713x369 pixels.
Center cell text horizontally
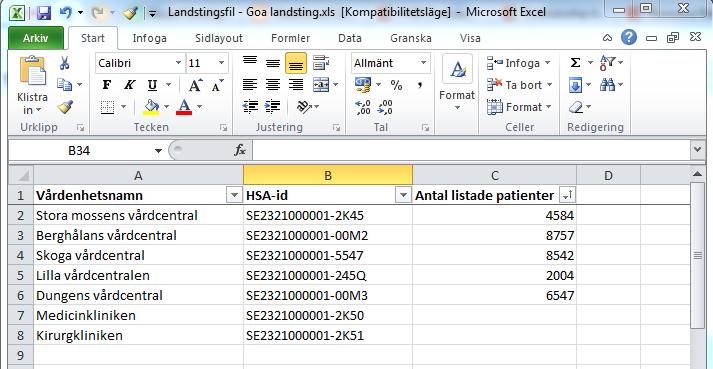pyautogui.click(x=273, y=85)
